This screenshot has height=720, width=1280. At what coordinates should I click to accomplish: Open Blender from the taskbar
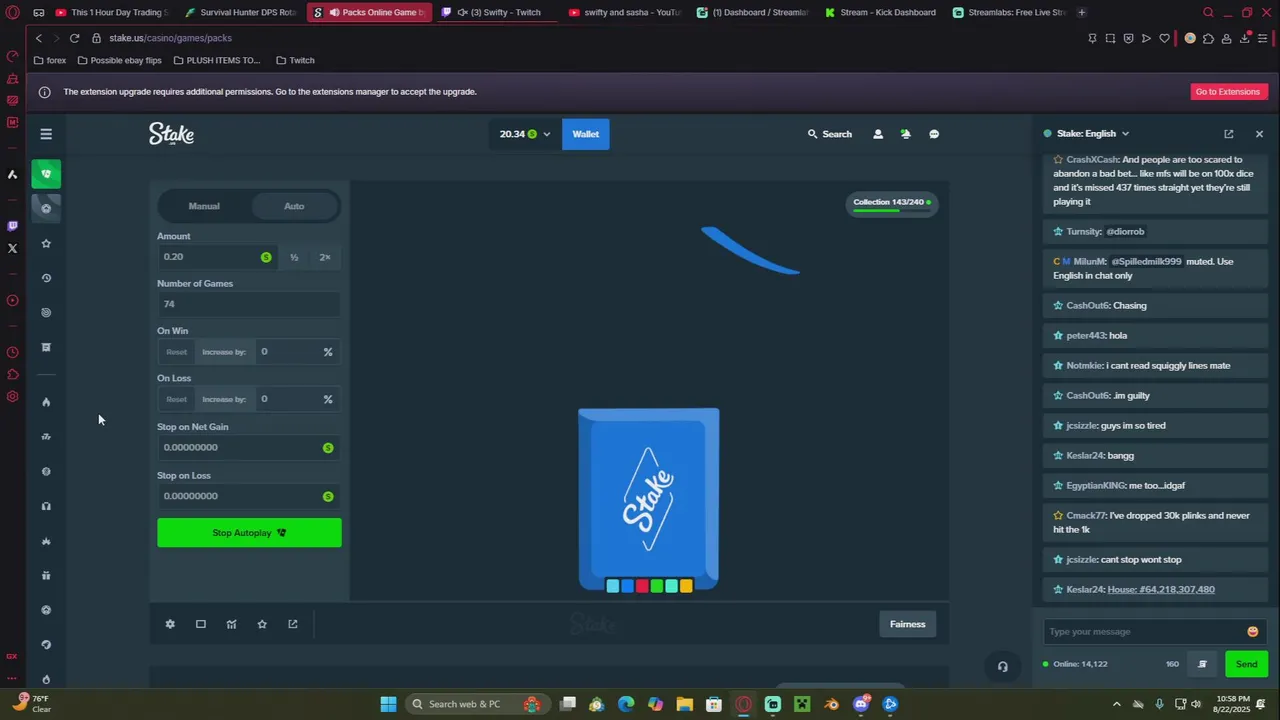832,704
